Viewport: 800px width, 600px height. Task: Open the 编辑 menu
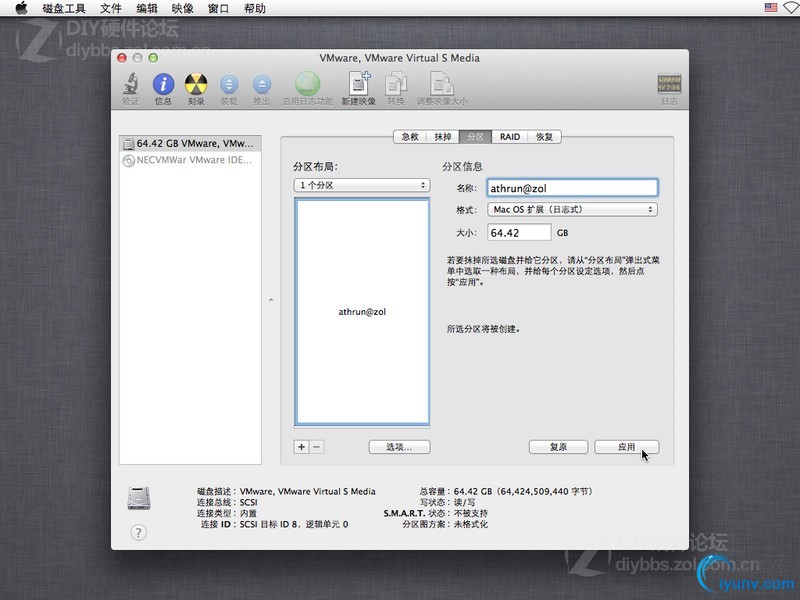[x=147, y=8]
